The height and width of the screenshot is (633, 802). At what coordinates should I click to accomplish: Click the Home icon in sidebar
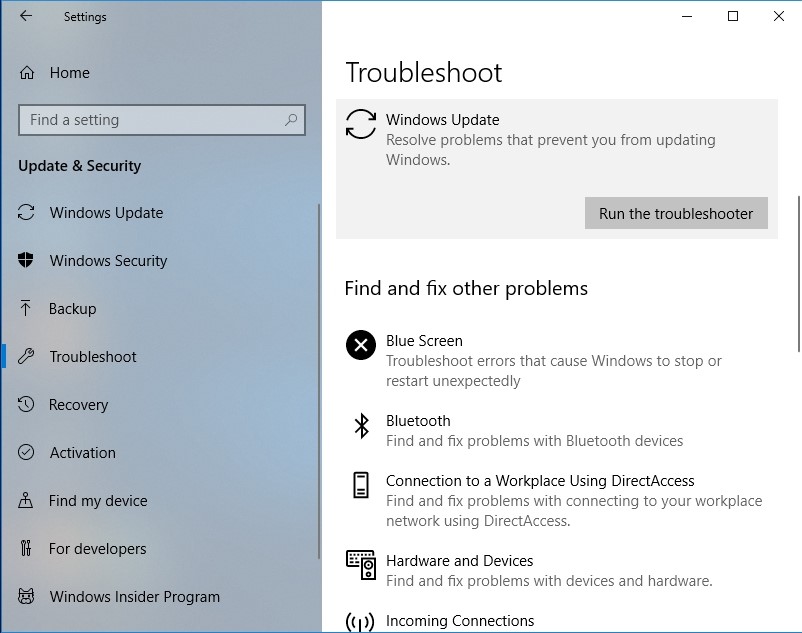(27, 73)
